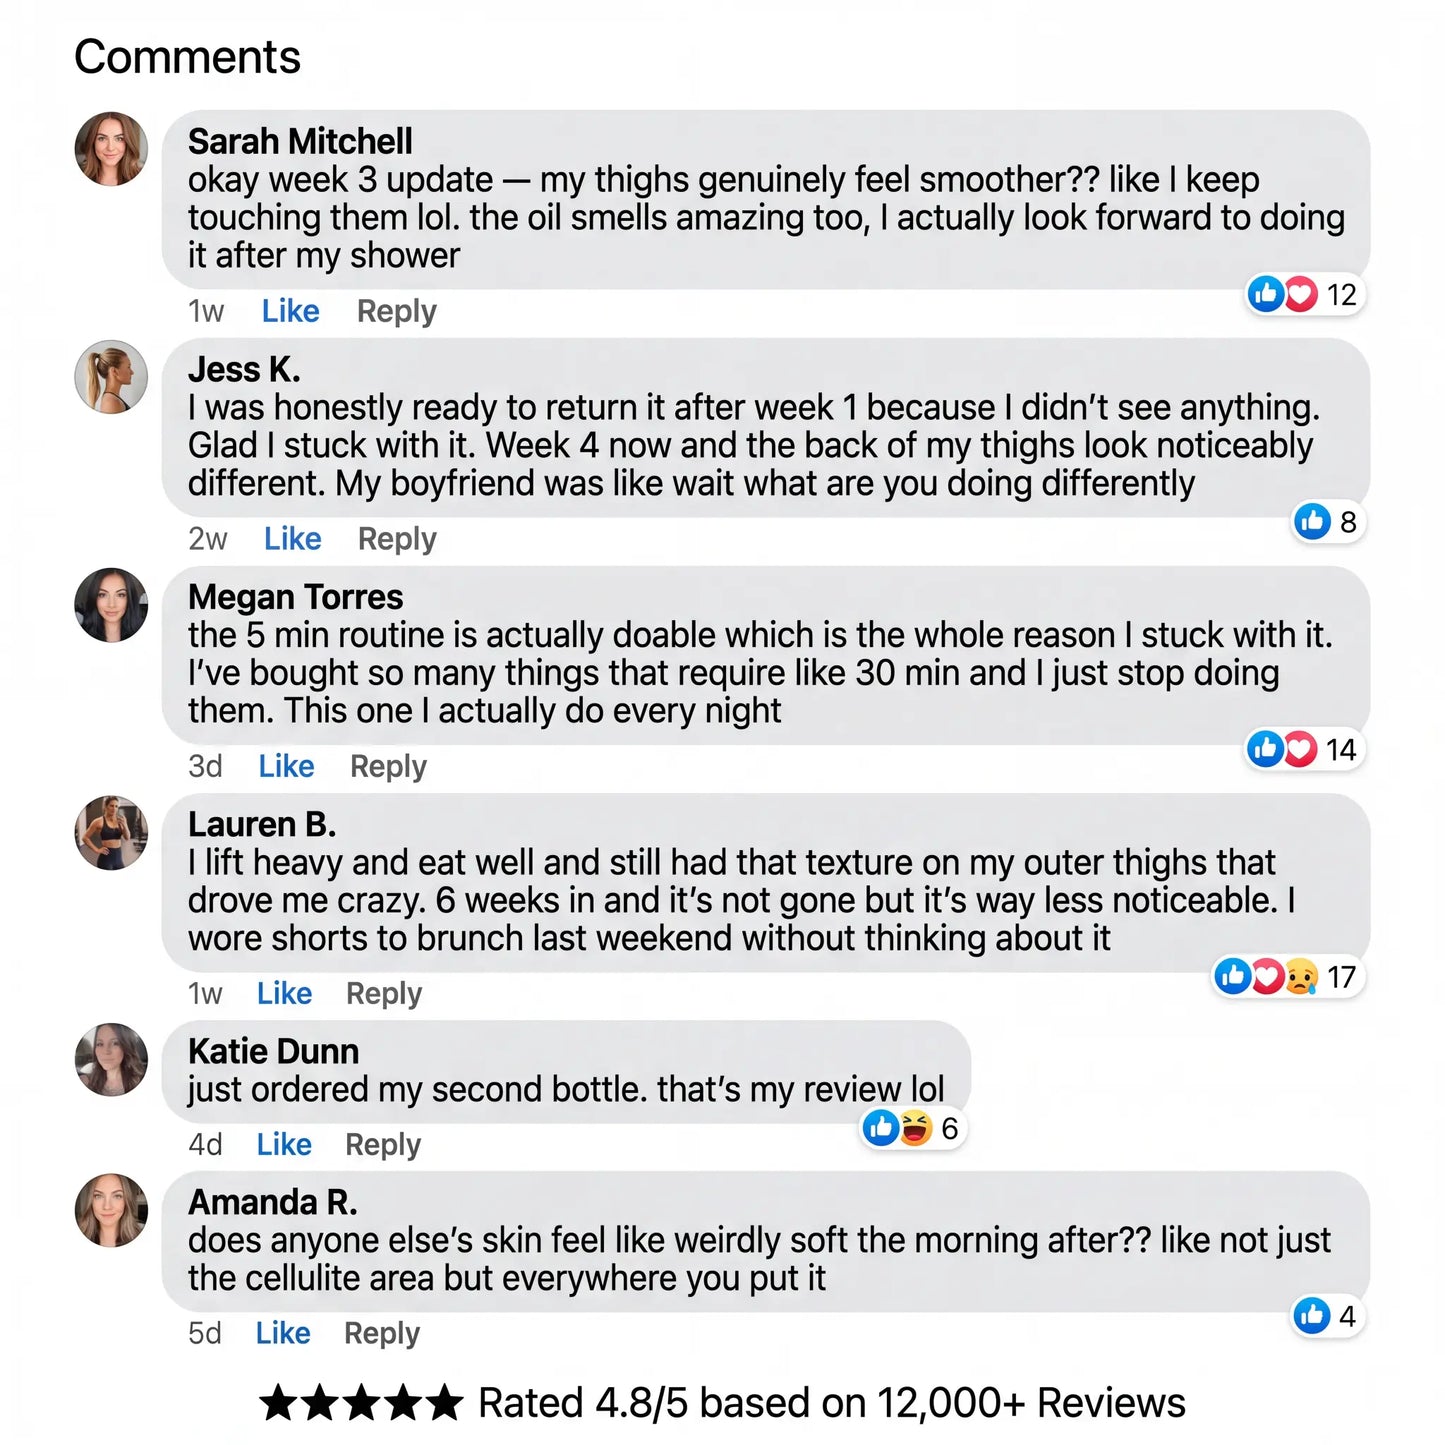This screenshot has height=1445, width=1445.
Task: Open Sarah Mitchell's profile picture
Action: (x=111, y=149)
